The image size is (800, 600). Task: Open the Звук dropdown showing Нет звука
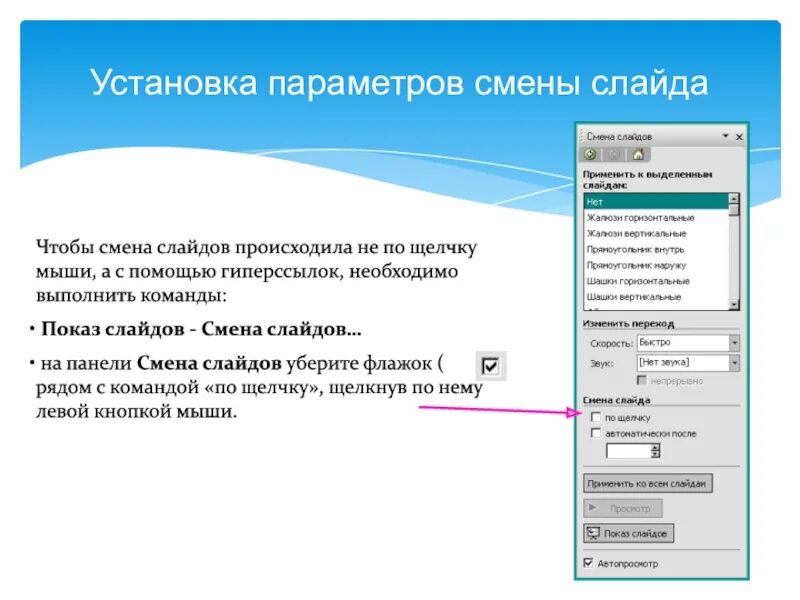tap(734, 363)
